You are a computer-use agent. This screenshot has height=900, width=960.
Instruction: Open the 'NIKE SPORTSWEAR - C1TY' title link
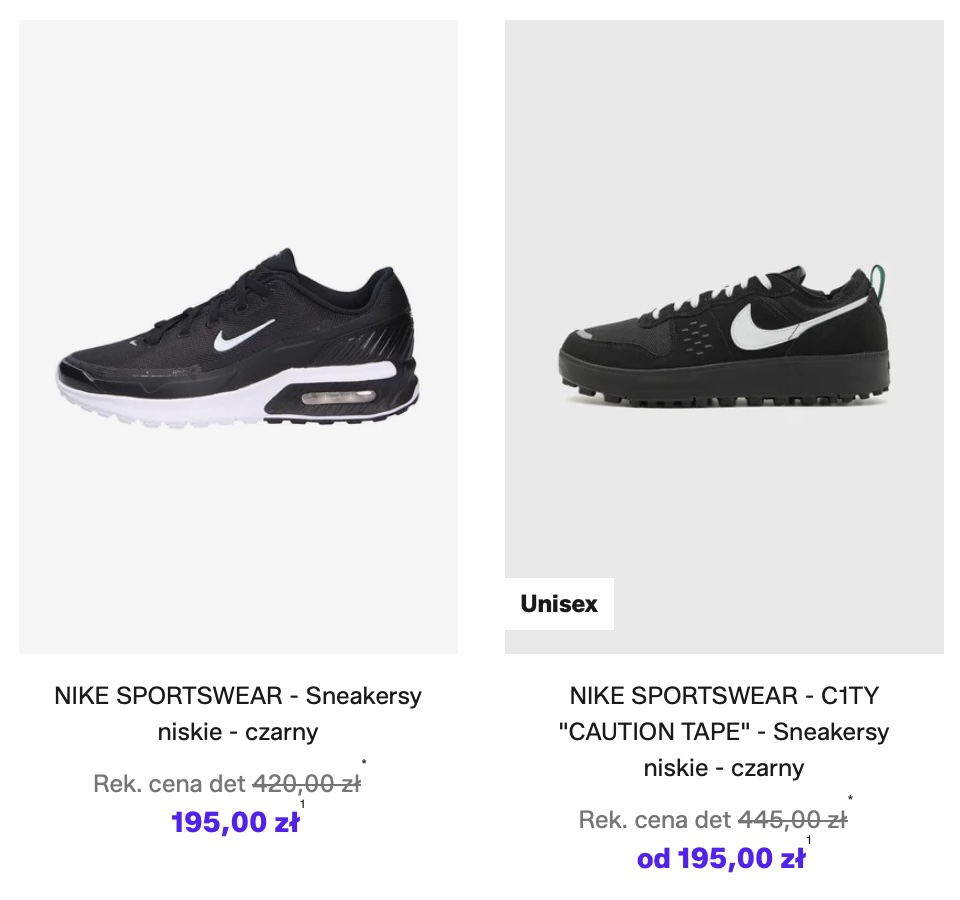(x=723, y=696)
